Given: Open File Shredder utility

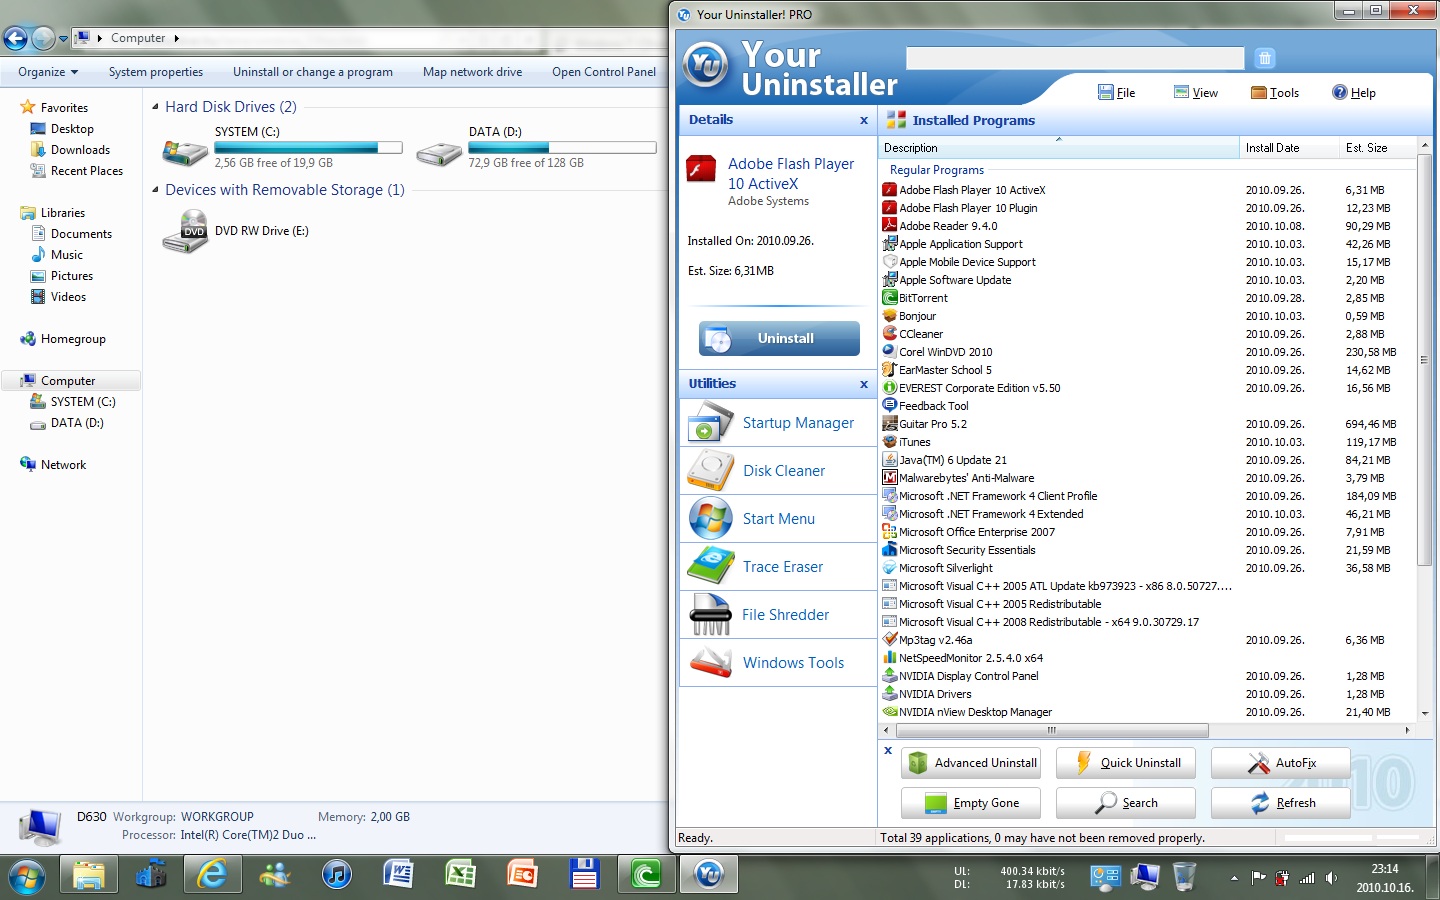Looking at the screenshot, I should click(x=778, y=615).
